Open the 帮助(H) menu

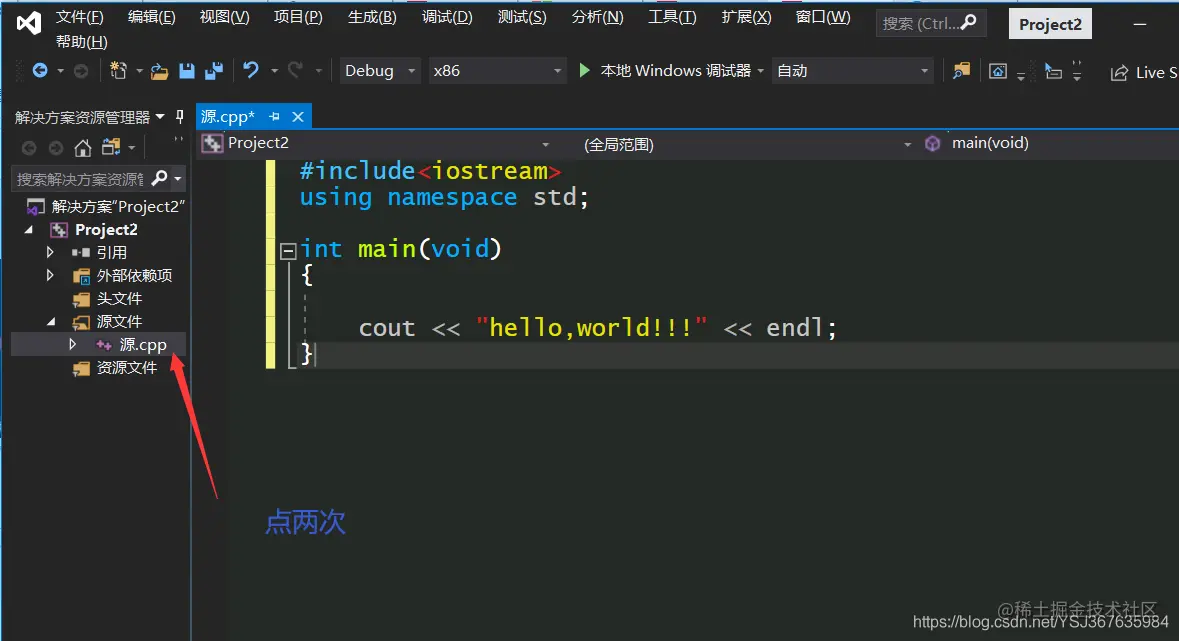(81, 42)
